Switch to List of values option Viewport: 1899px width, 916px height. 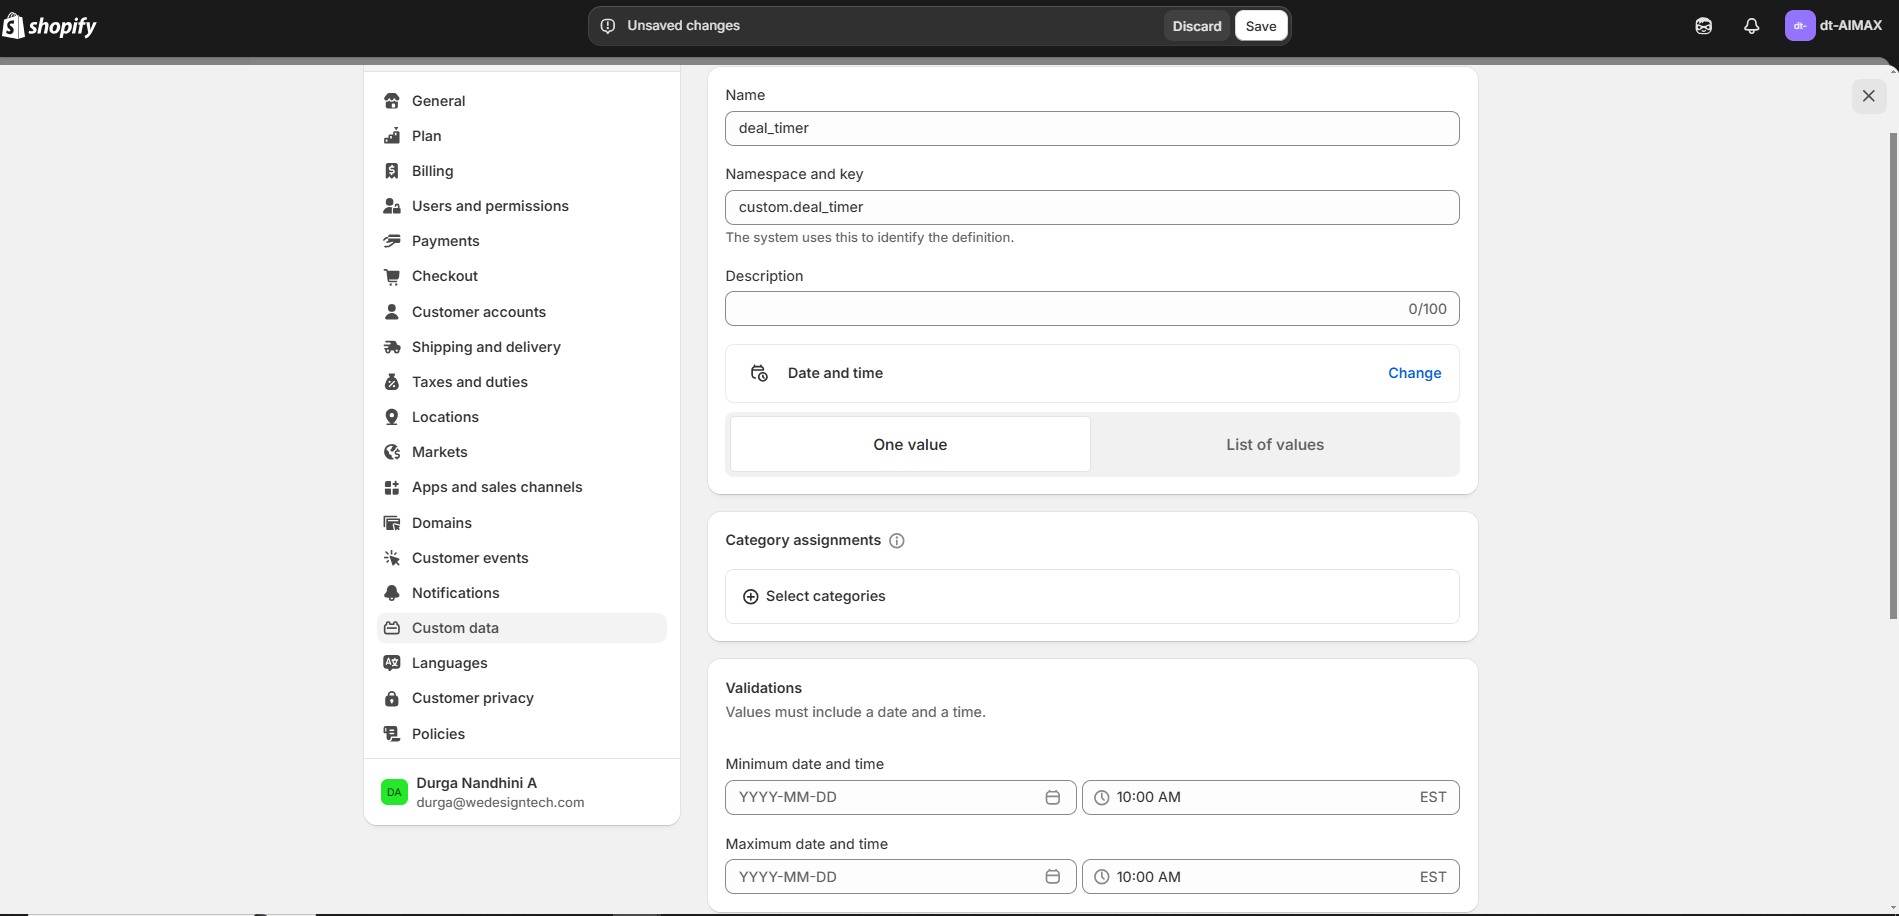[x=1274, y=445]
